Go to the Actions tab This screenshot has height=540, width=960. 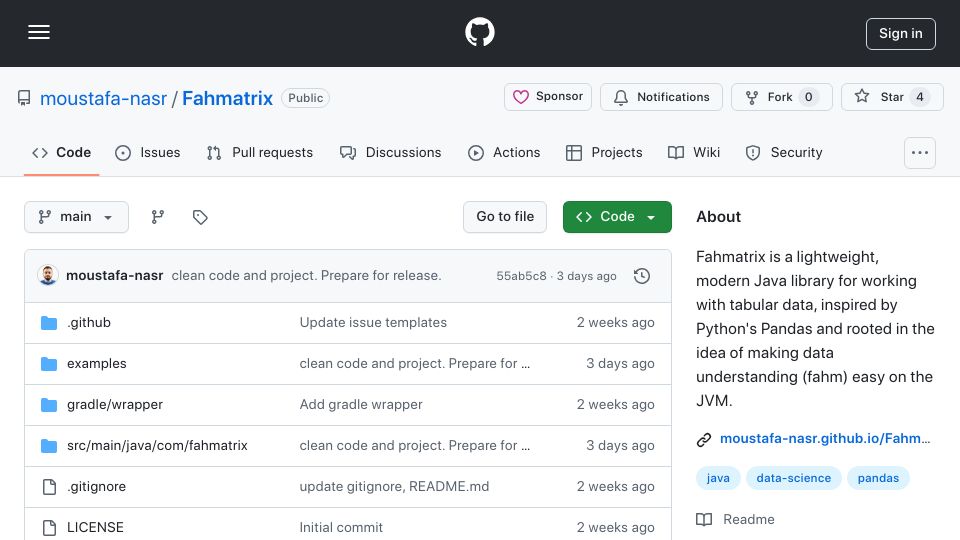tap(504, 152)
